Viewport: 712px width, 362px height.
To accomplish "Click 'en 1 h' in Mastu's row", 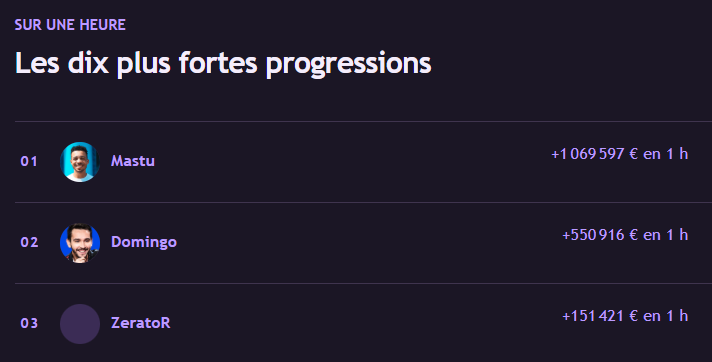I will click(666, 154).
